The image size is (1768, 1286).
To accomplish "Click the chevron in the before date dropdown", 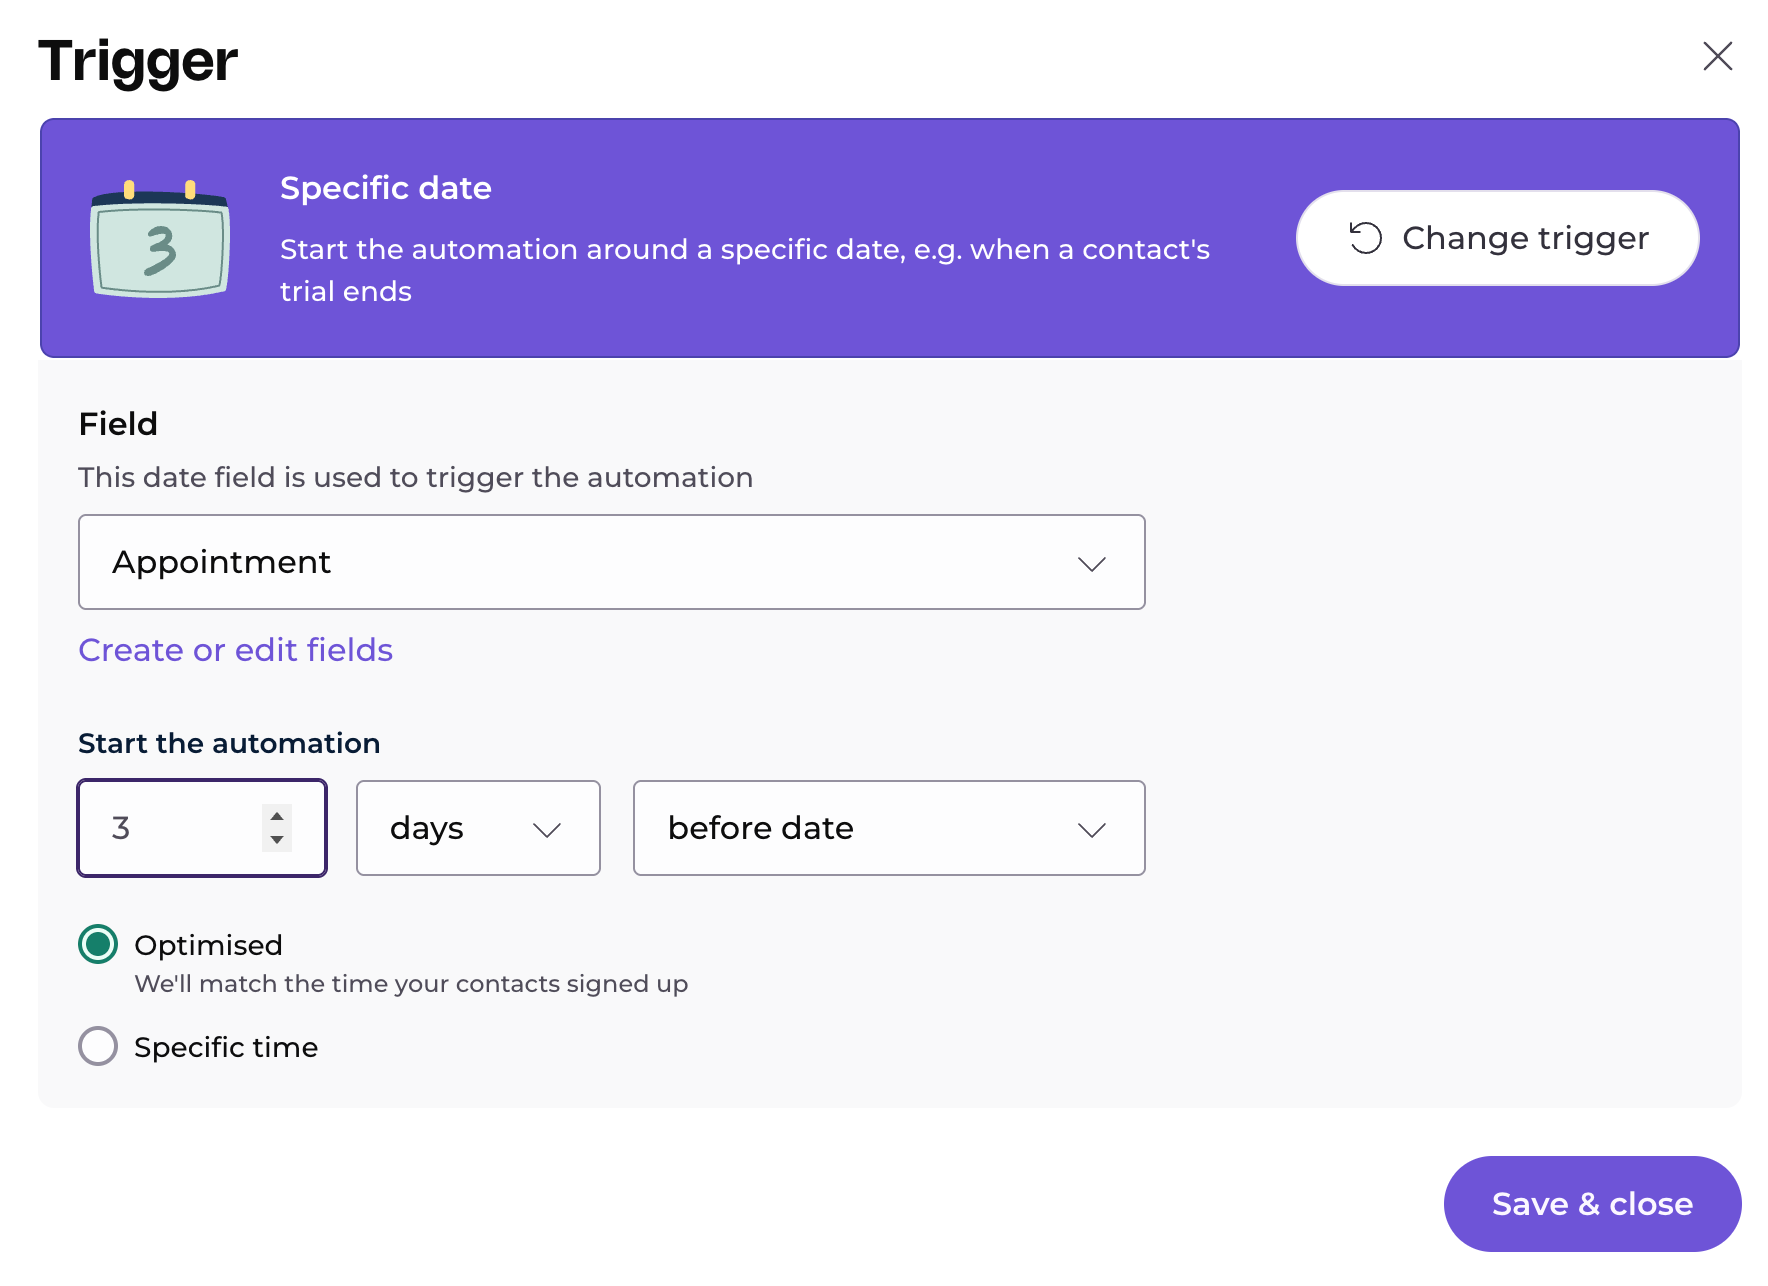I will (1091, 830).
